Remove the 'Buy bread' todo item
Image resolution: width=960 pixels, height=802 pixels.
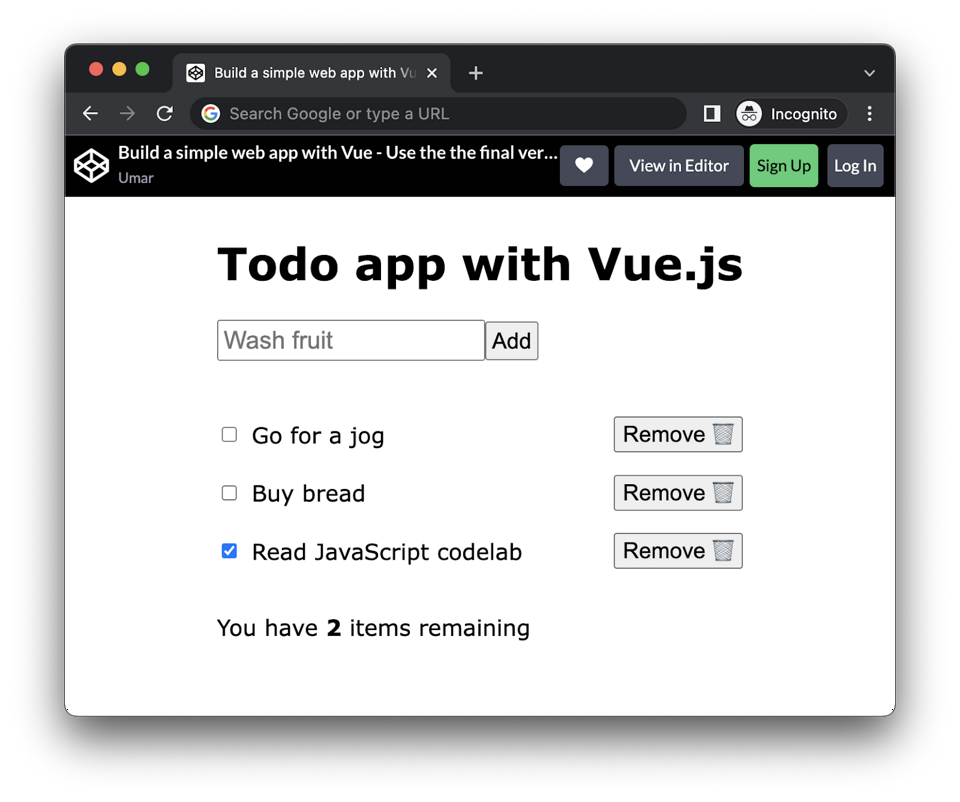pos(677,492)
